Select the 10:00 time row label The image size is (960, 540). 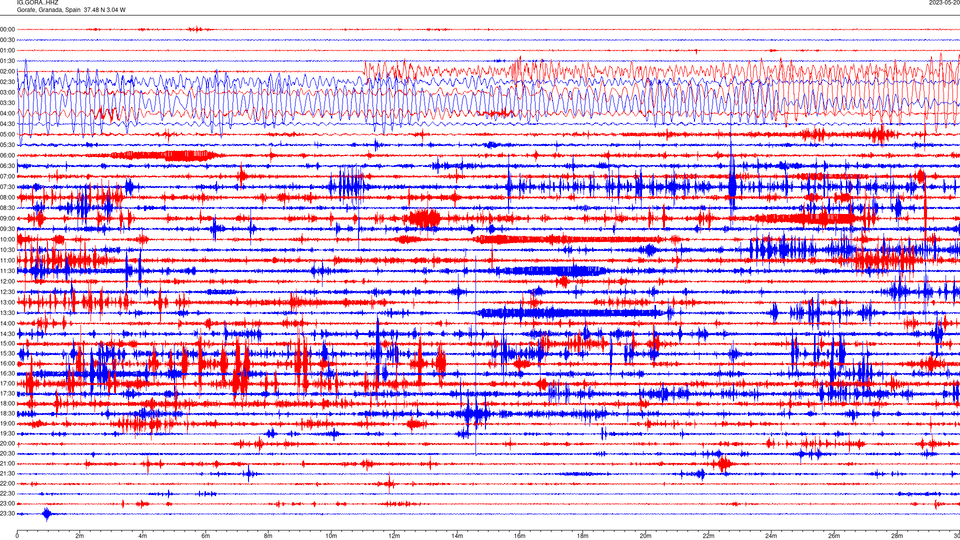[x=7, y=239]
